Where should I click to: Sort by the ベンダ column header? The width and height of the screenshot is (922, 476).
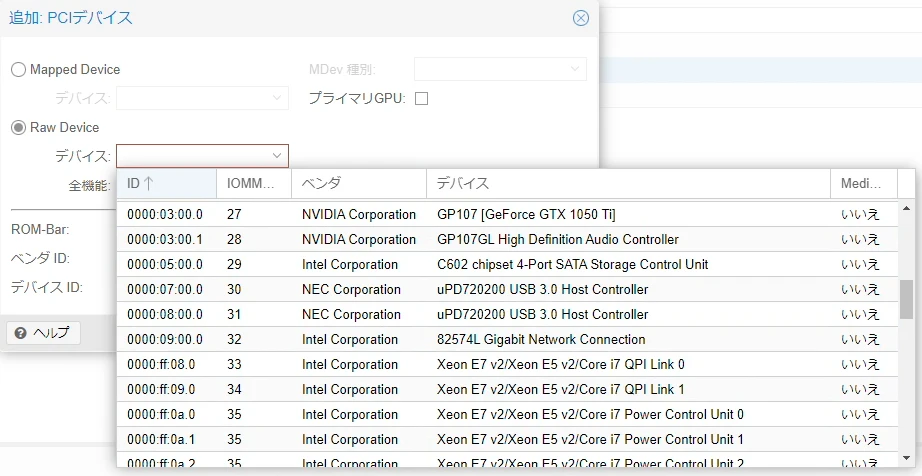click(x=359, y=183)
